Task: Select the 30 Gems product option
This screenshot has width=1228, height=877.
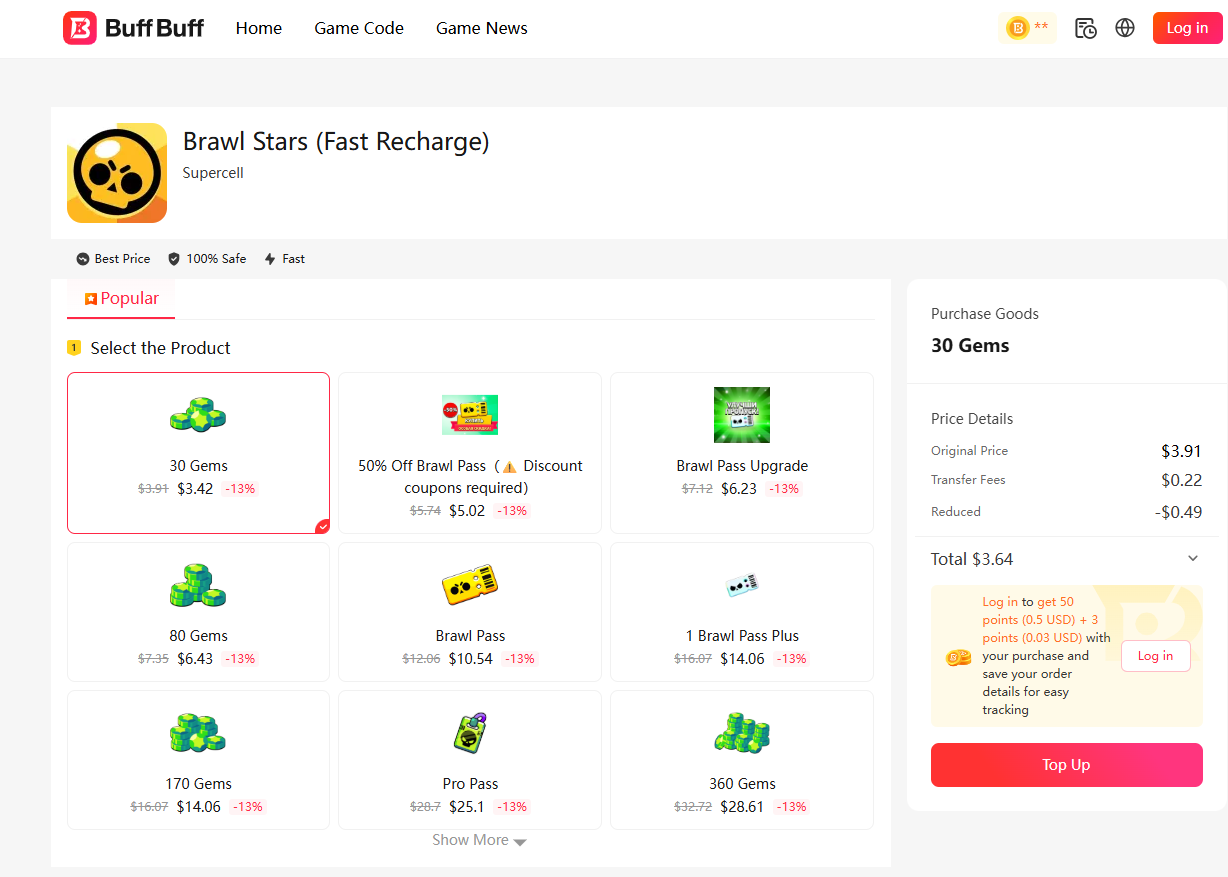Action: click(x=198, y=453)
